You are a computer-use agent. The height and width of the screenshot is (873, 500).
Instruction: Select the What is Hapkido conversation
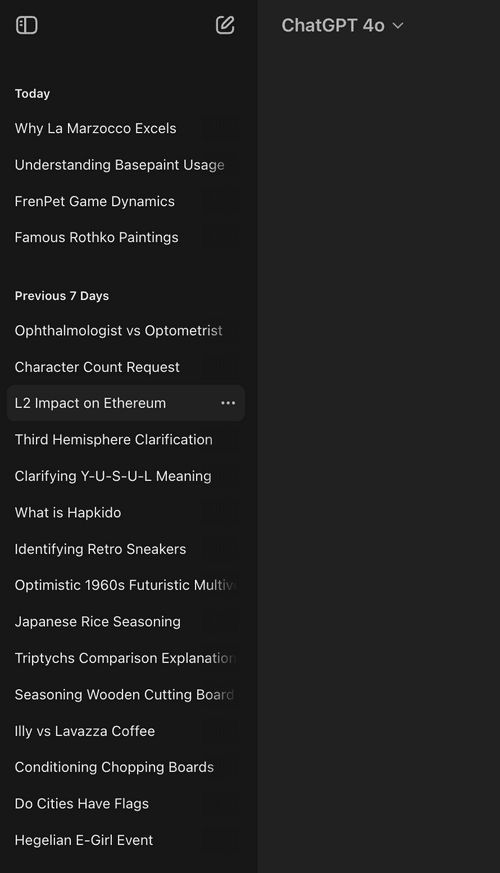pyautogui.click(x=126, y=513)
